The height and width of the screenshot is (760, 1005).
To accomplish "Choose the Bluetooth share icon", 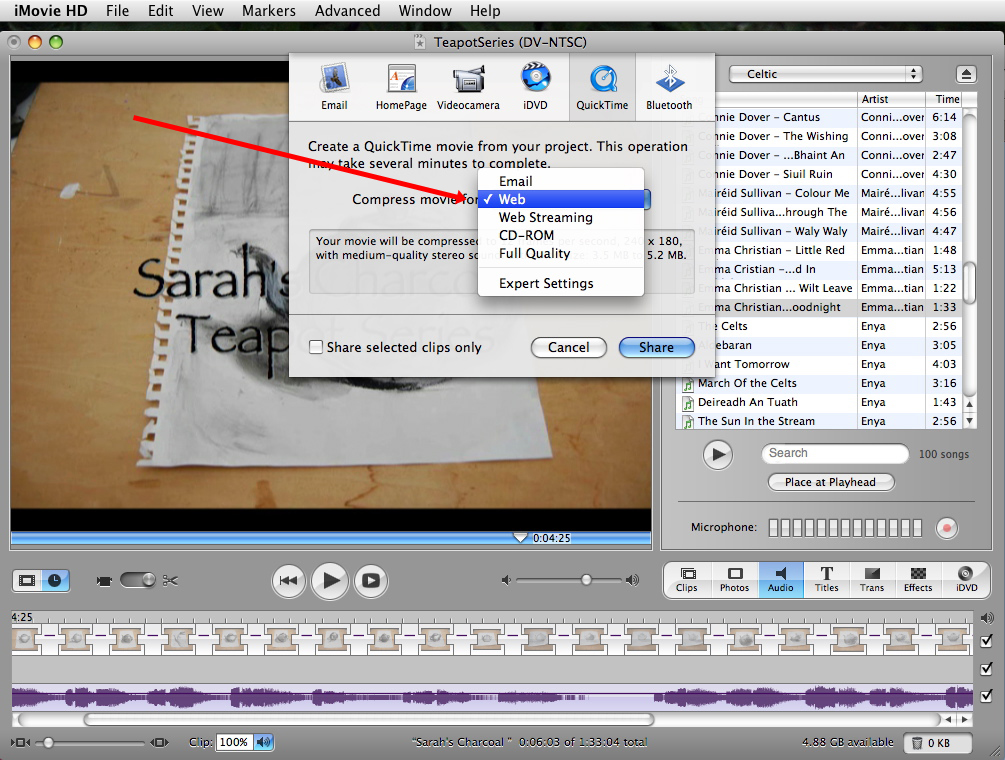I will coord(669,87).
